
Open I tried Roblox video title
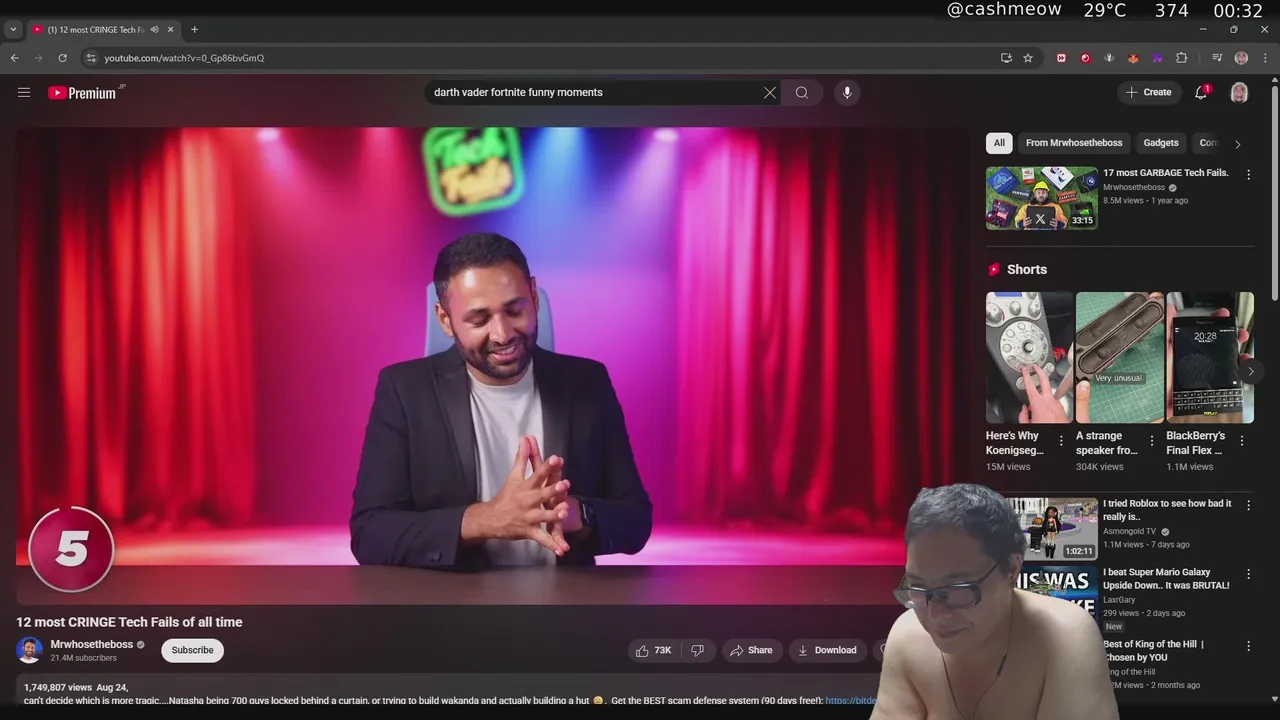coord(1167,510)
